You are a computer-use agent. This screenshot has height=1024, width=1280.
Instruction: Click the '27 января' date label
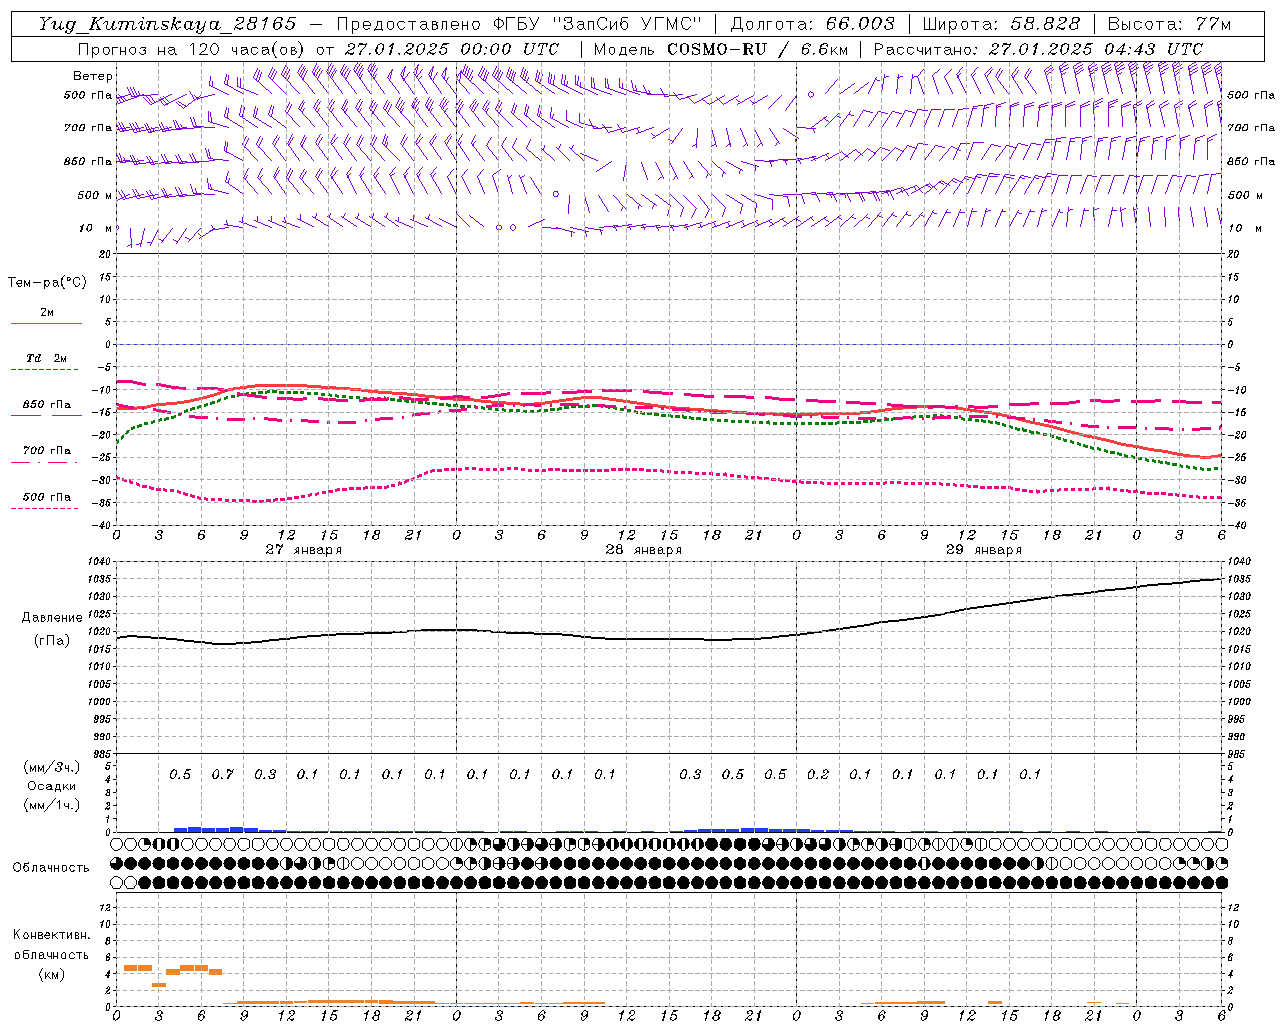[304, 550]
